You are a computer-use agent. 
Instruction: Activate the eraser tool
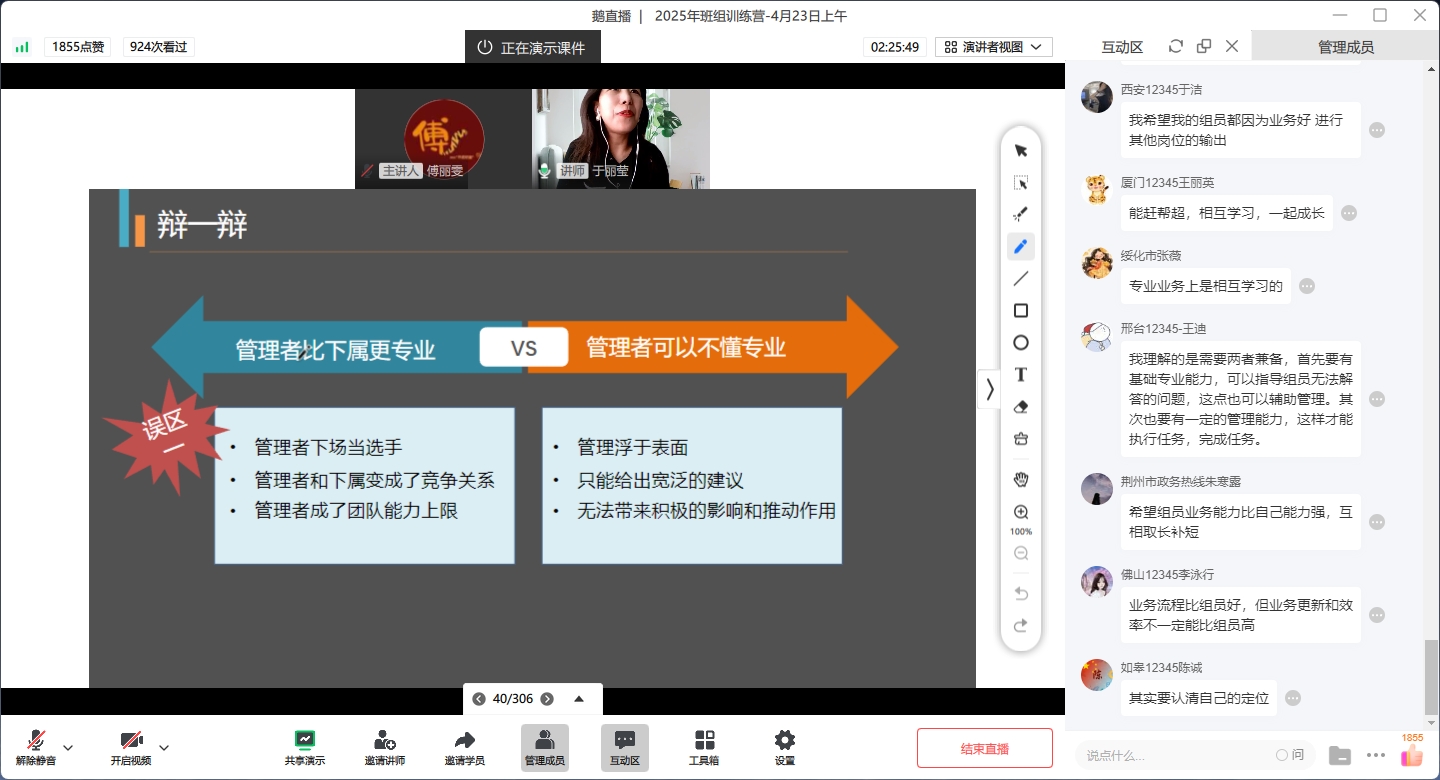point(1021,407)
